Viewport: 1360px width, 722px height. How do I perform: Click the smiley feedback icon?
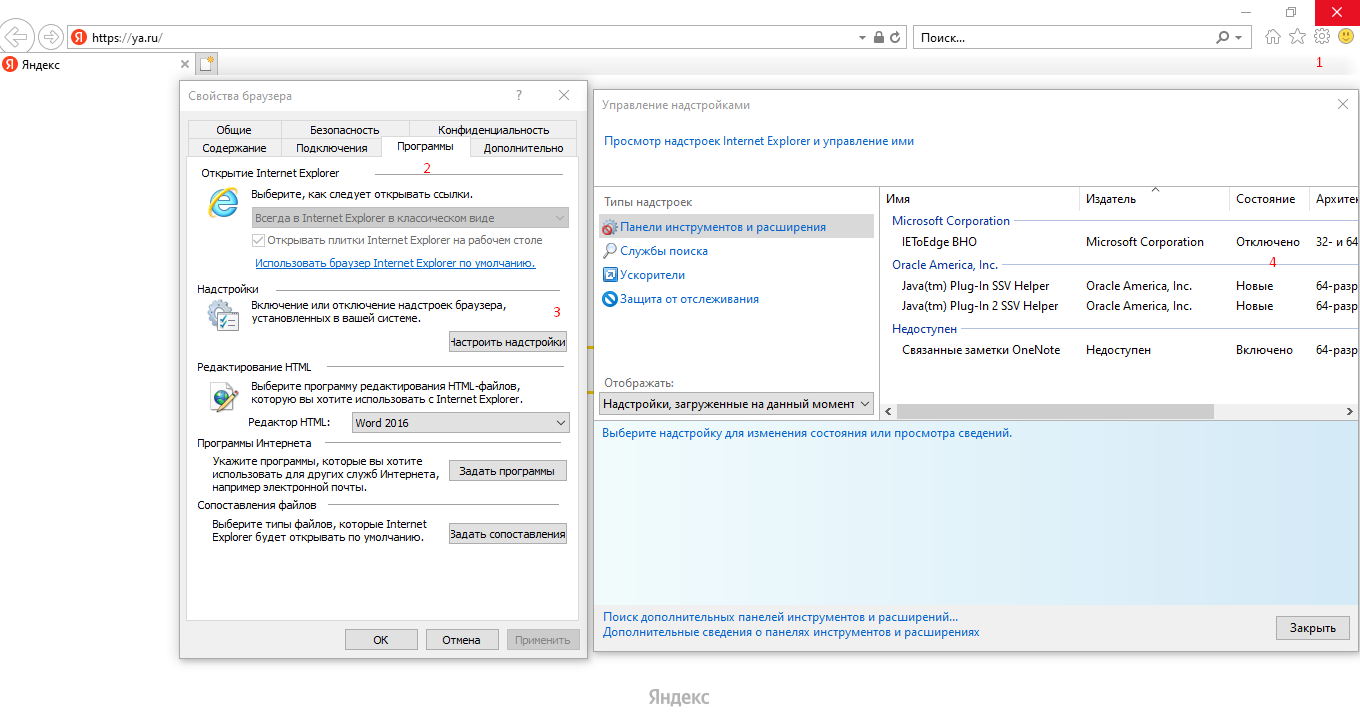click(x=1346, y=37)
